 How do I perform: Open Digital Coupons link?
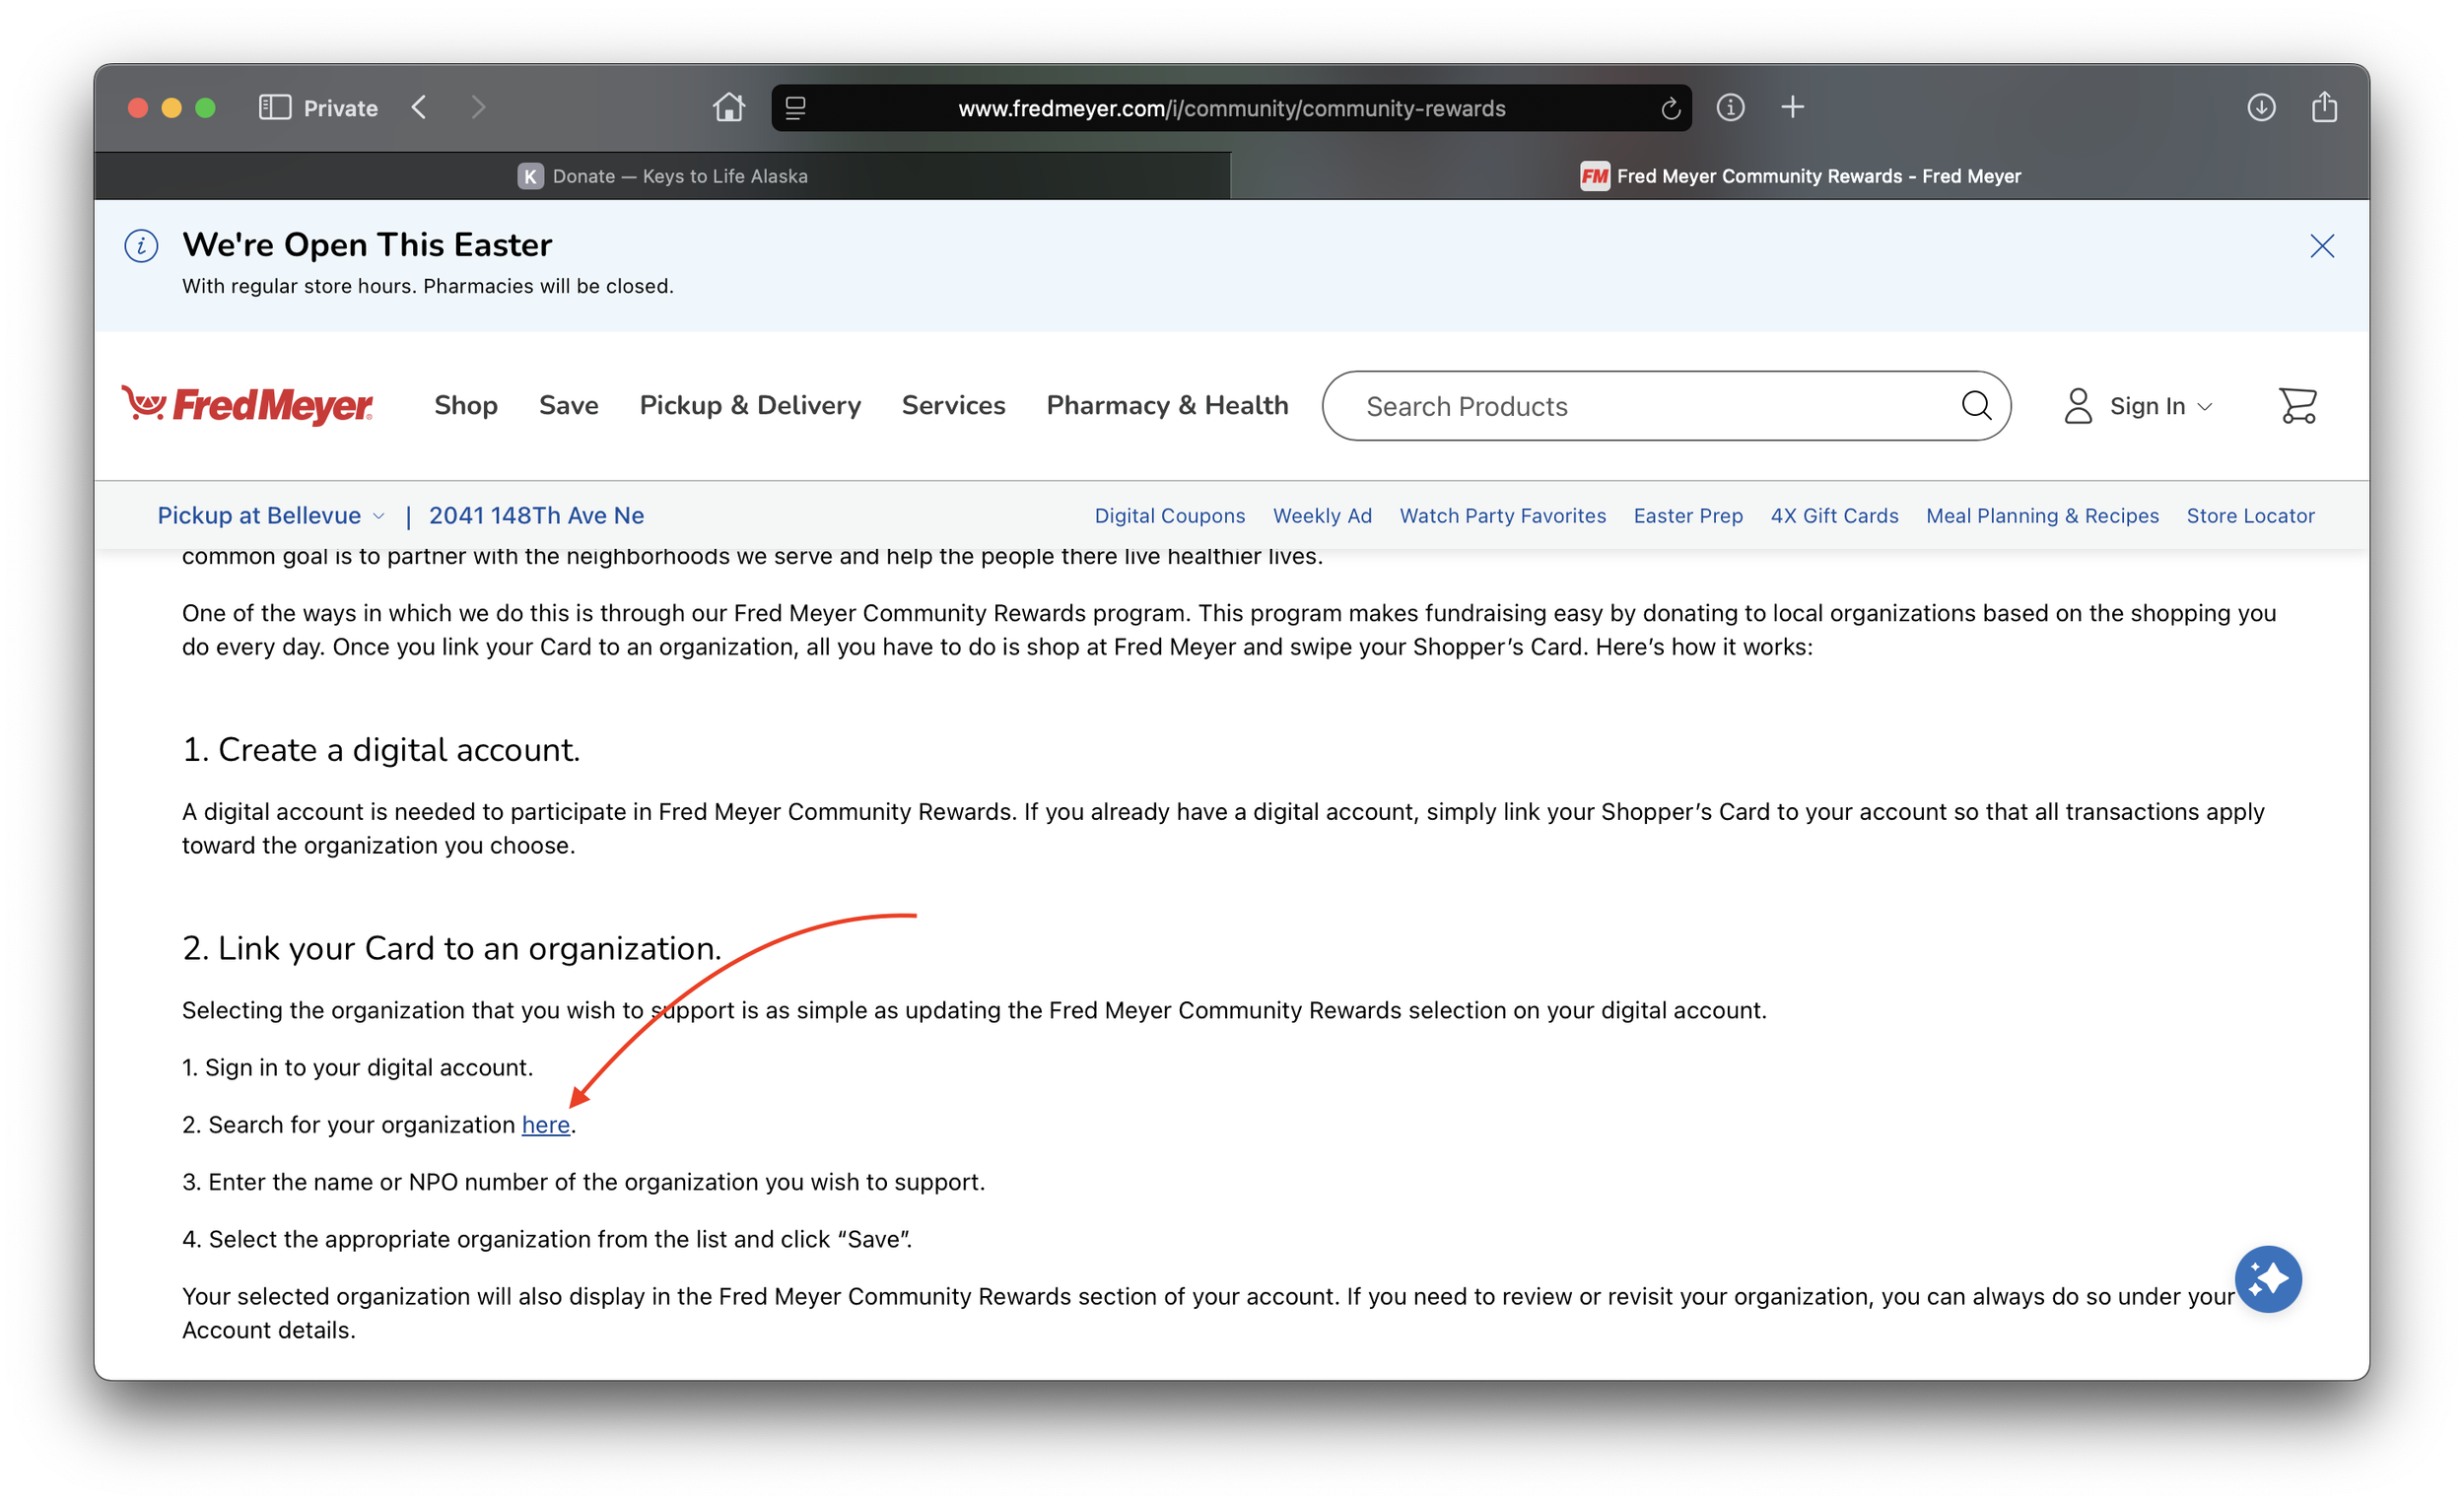1169,516
